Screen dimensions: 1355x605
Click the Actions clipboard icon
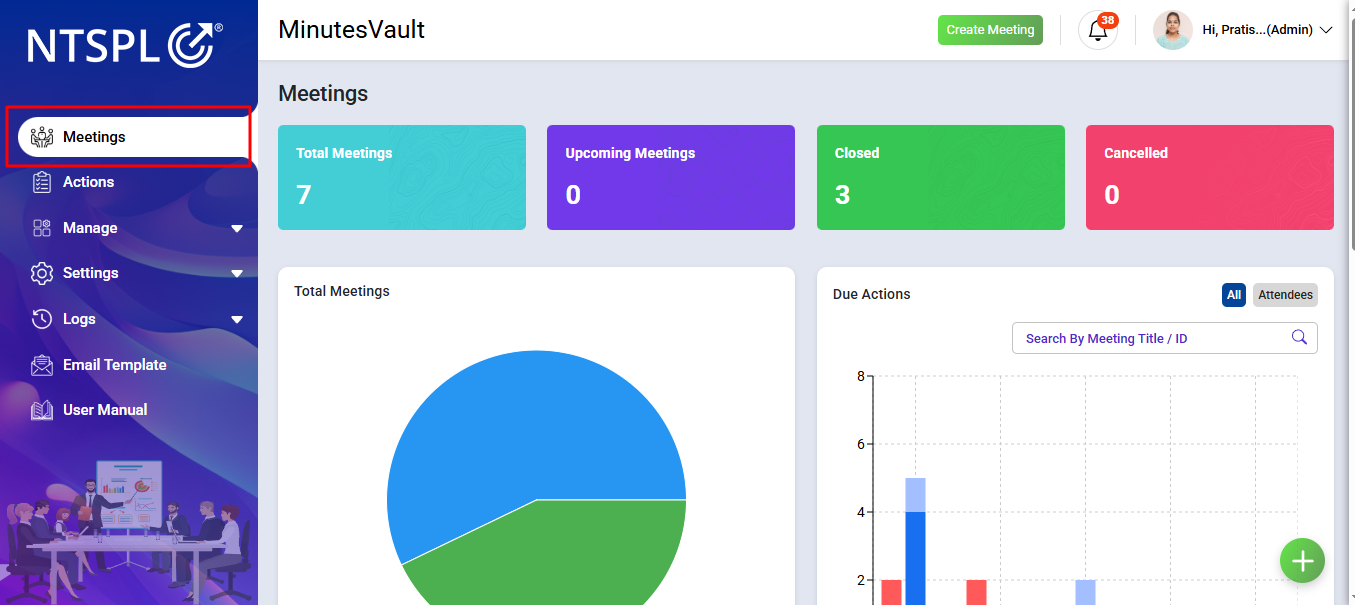pyautogui.click(x=42, y=182)
